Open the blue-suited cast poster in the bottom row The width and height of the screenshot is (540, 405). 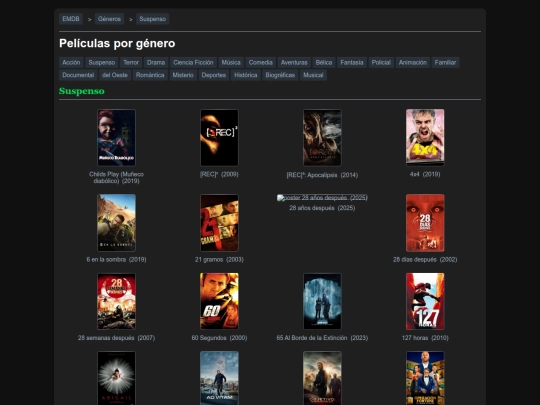click(425, 378)
